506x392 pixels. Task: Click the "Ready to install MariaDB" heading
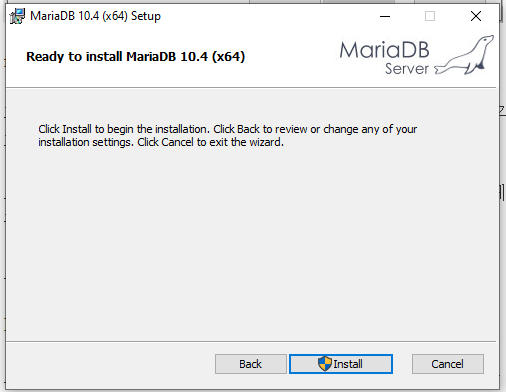[136, 56]
